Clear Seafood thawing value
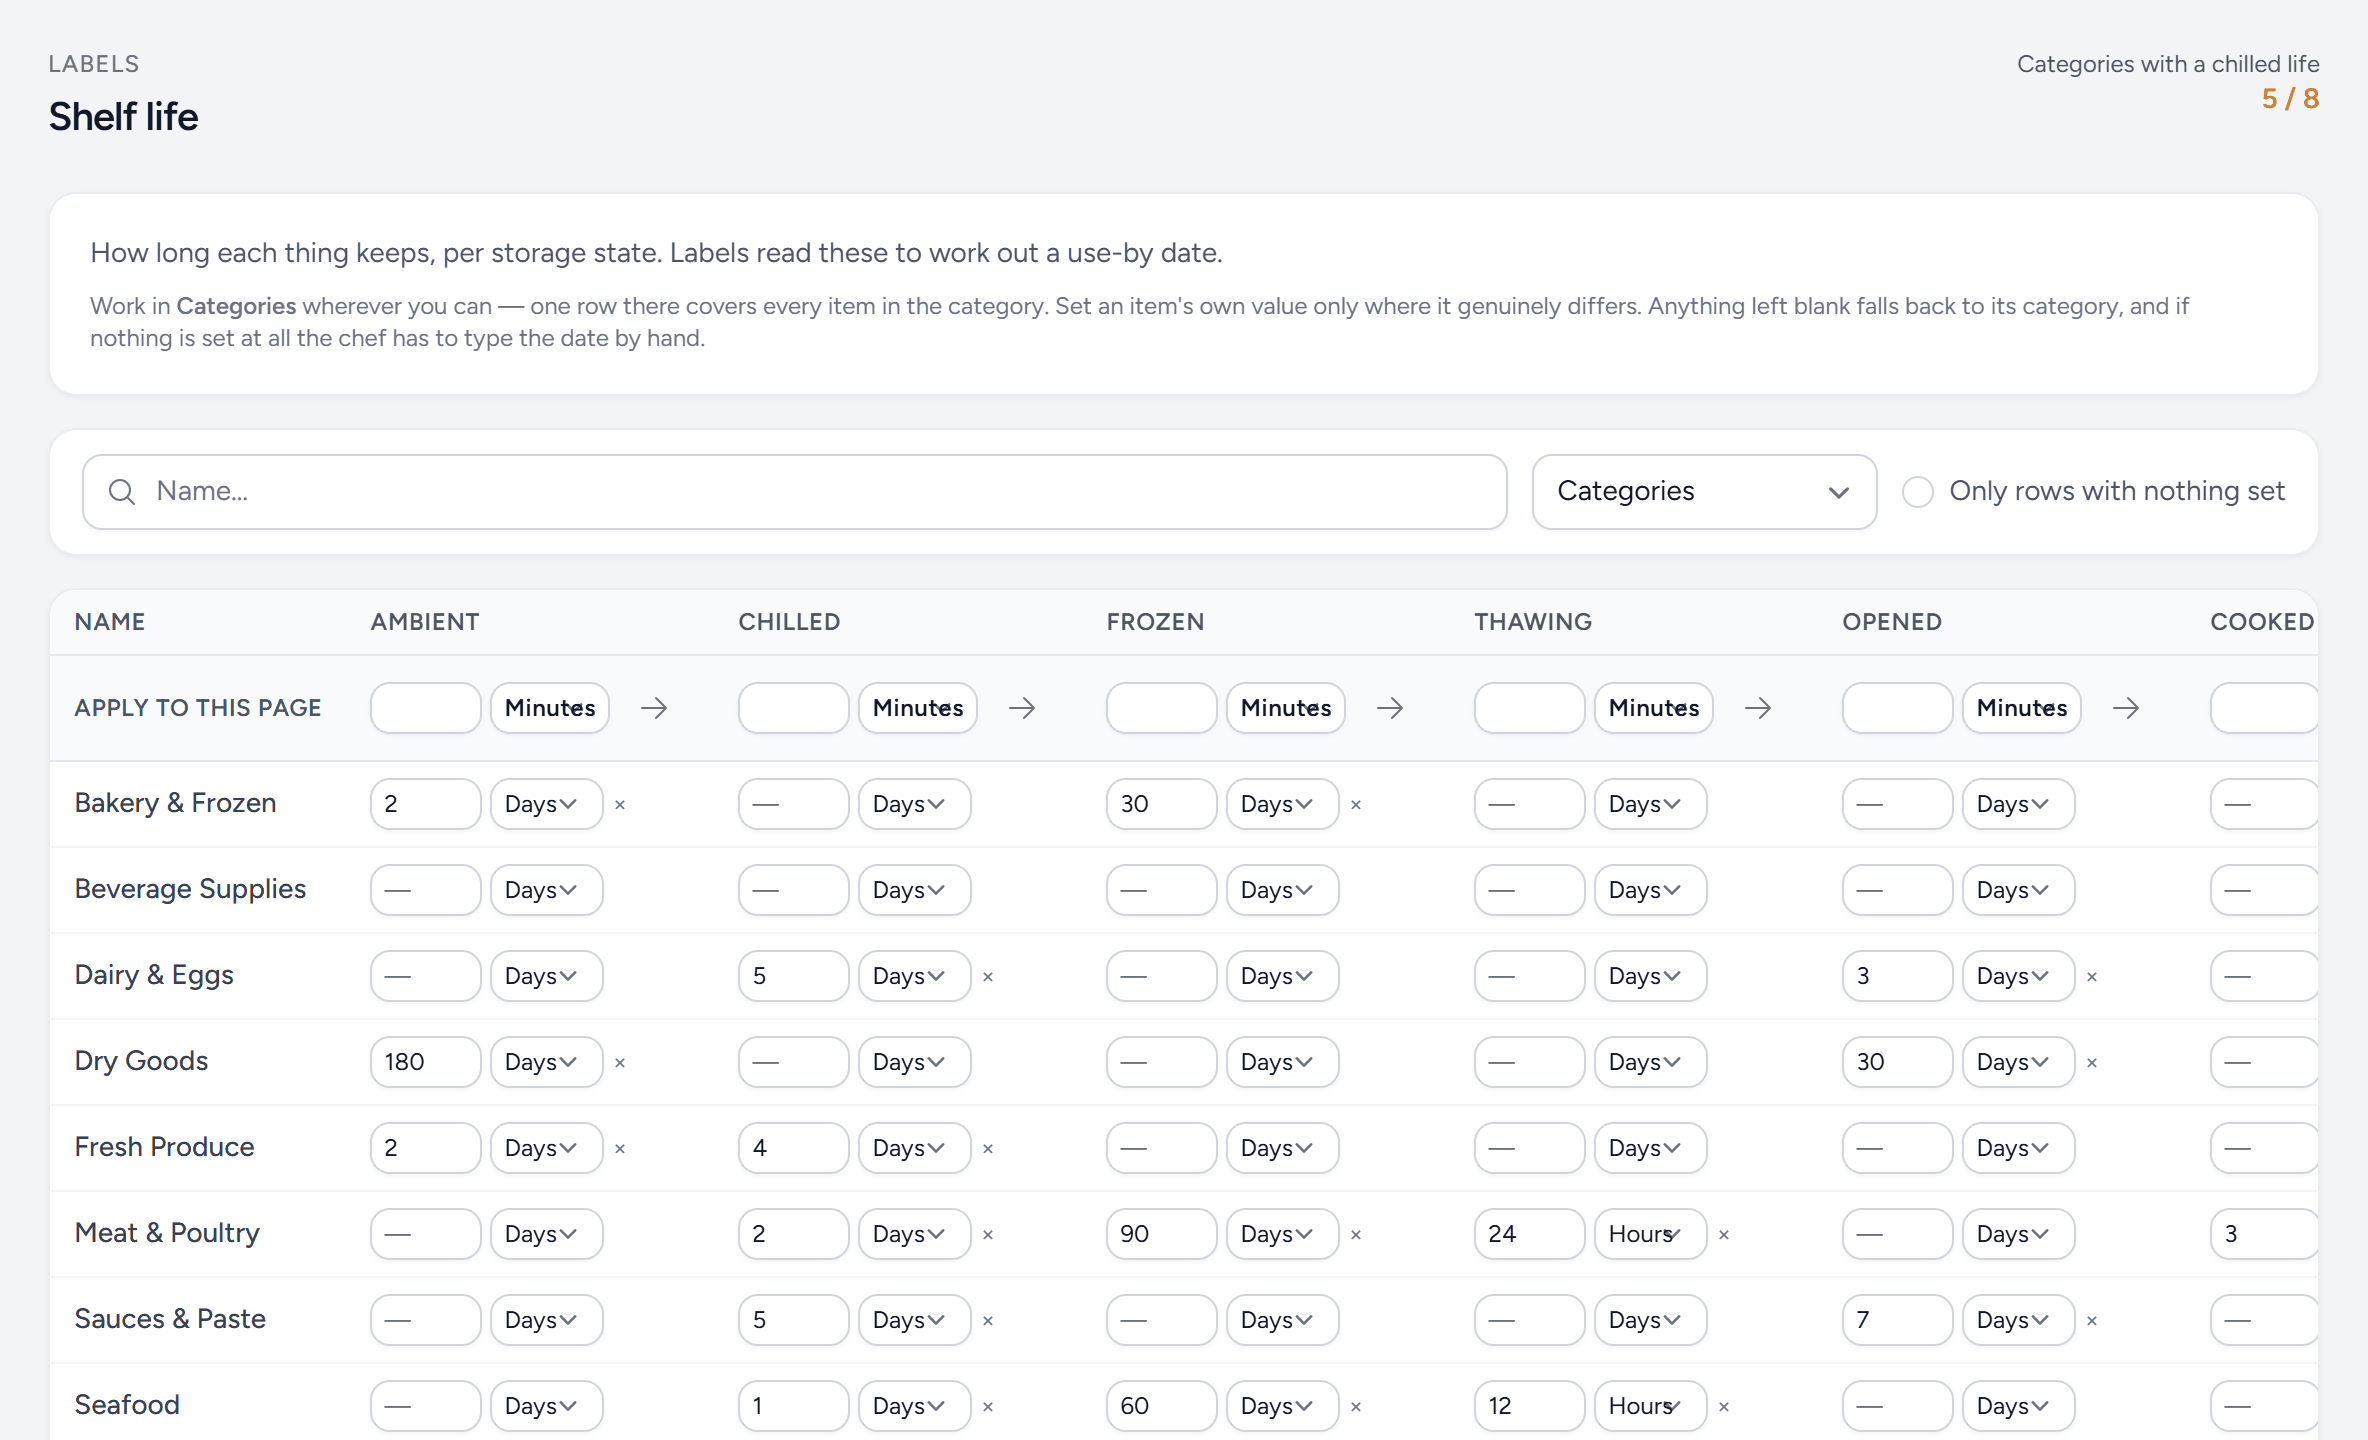This screenshot has height=1440, width=2368. pyautogui.click(x=1724, y=1407)
